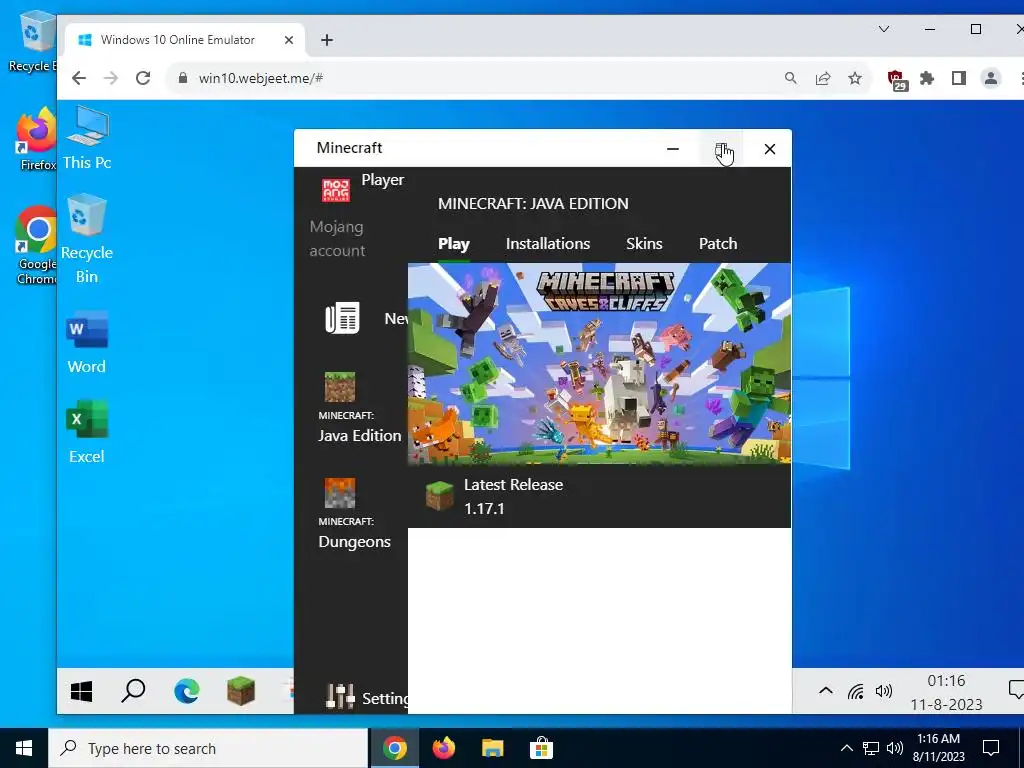This screenshot has height=768, width=1024.
Task: Open the Mojang Studios logo in launcher
Action: pyautogui.click(x=336, y=190)
